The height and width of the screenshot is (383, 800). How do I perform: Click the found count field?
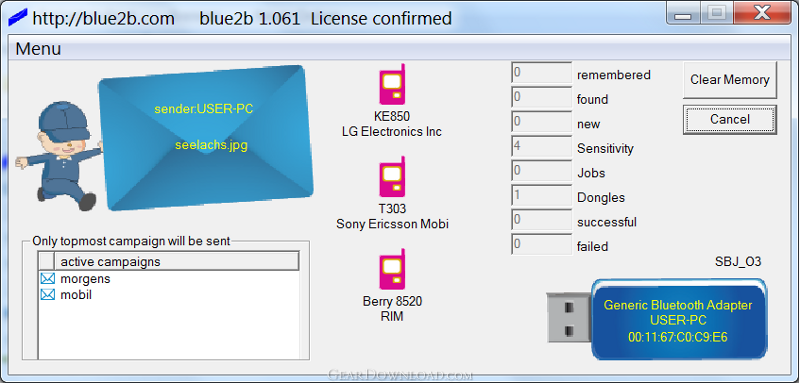coord(541,97)
